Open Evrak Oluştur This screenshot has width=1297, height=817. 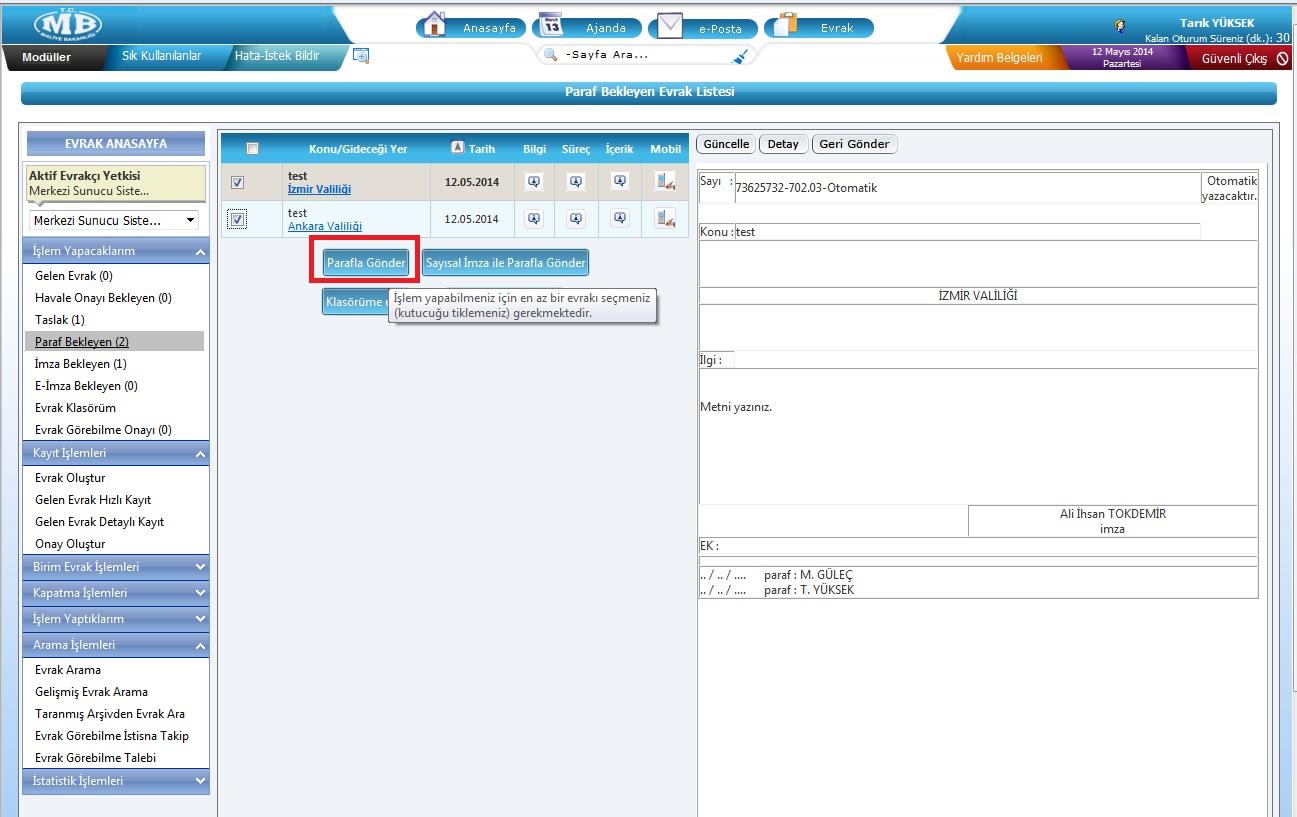pyautogui.click(x=70, y=478)
